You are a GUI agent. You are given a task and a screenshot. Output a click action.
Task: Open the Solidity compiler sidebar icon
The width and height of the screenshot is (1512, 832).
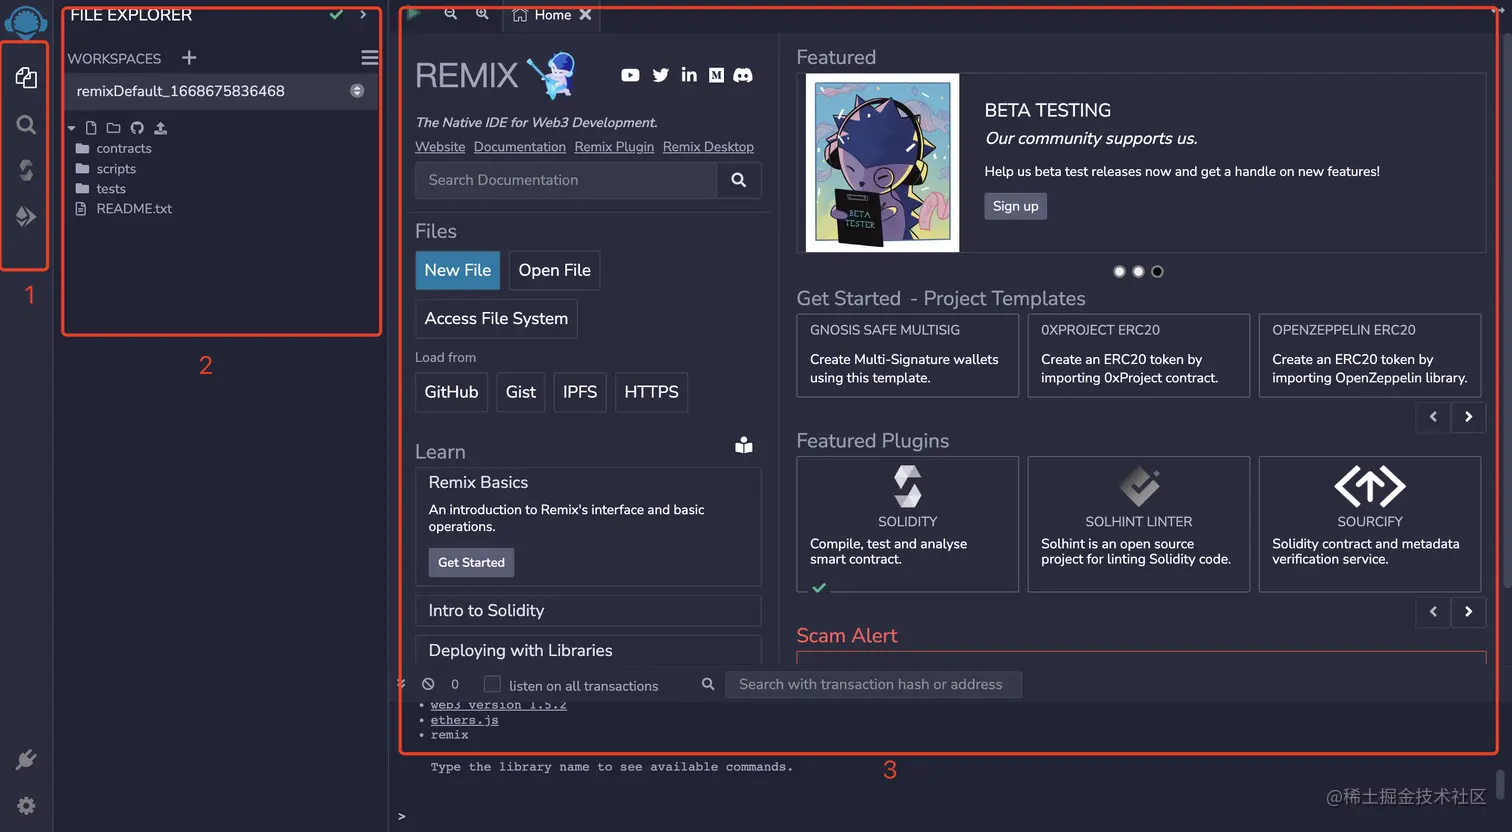coord(26,170)
